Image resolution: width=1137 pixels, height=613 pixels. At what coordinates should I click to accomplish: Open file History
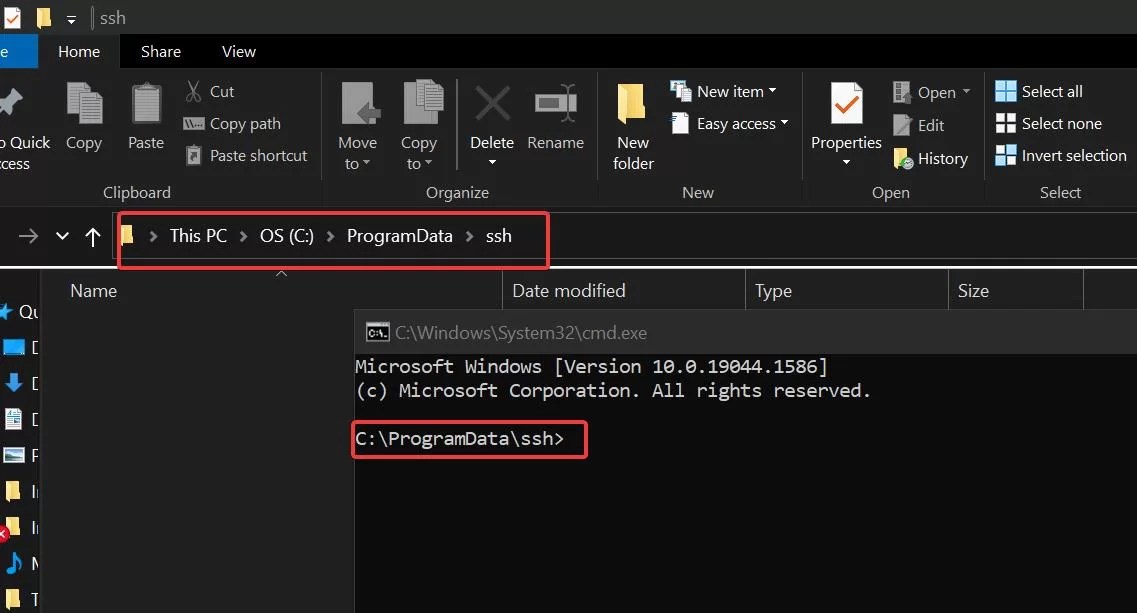pos(931,158)
